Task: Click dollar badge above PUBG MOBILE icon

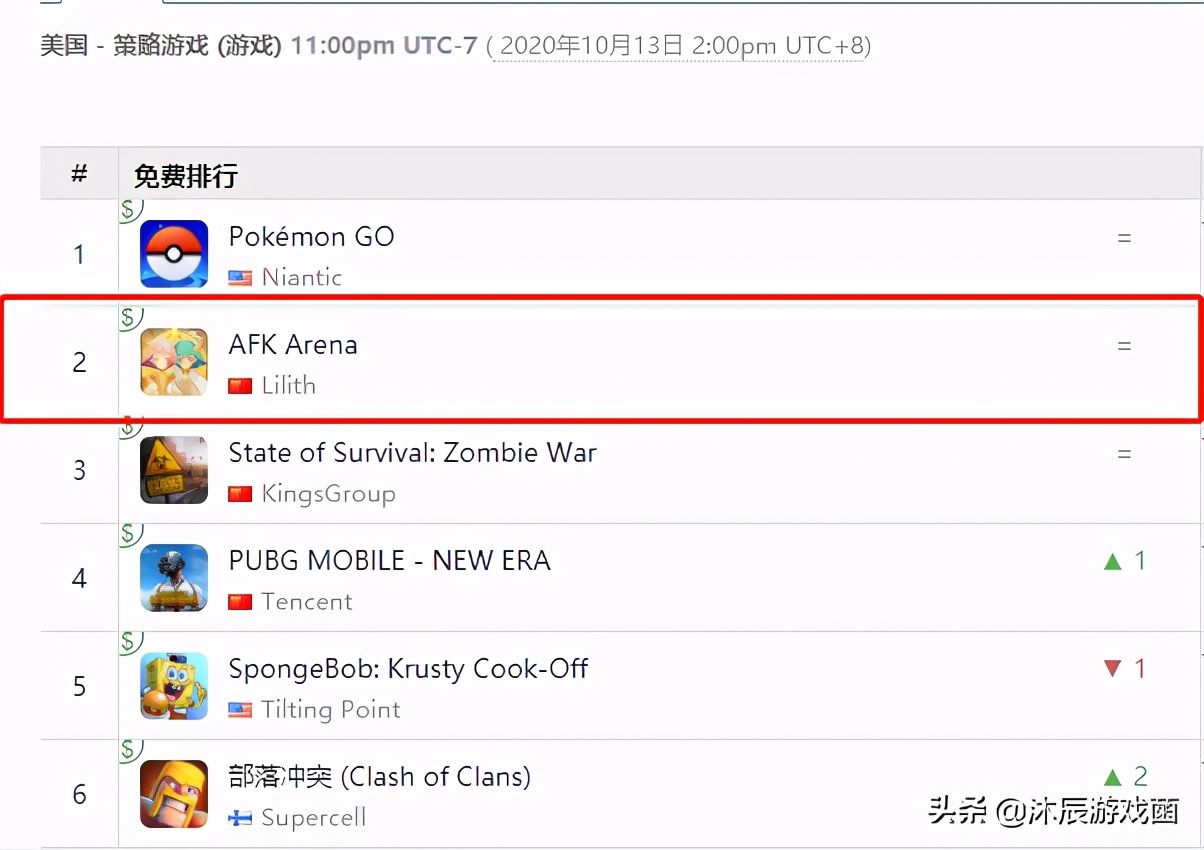Action: pos(129,534)
